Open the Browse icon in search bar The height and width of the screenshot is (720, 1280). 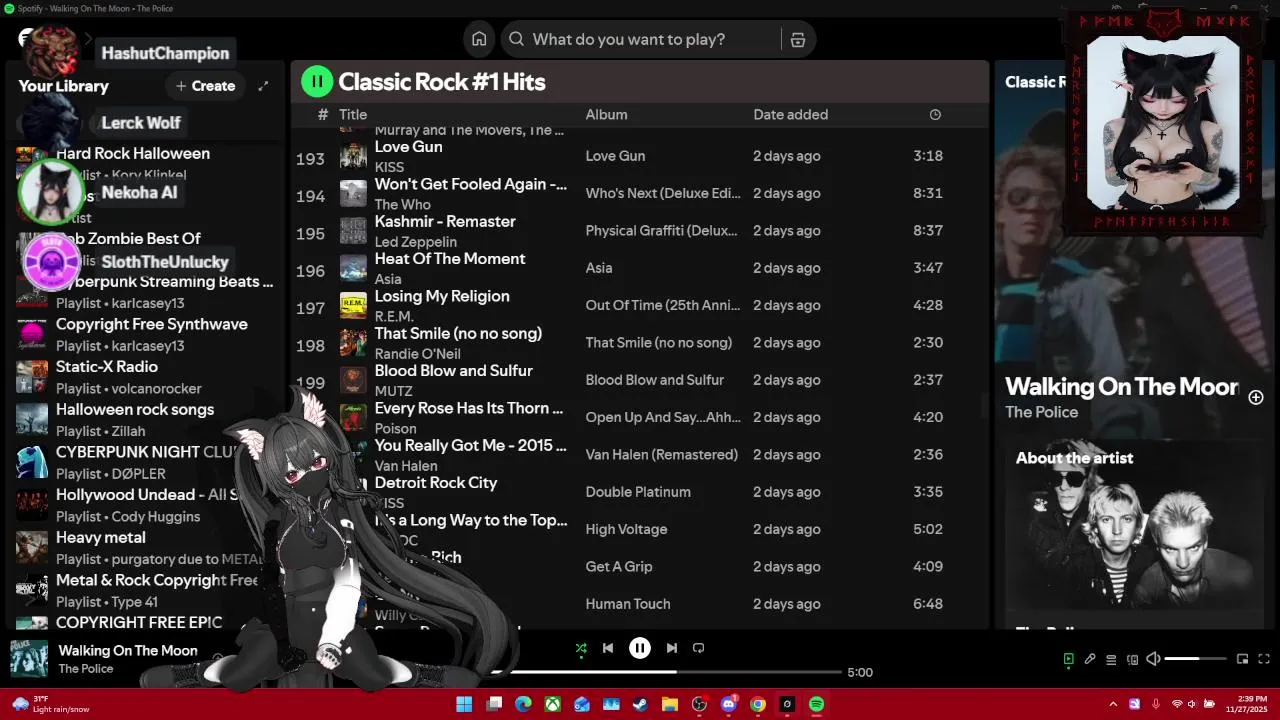pyautogui.click(x=797, y=39)
